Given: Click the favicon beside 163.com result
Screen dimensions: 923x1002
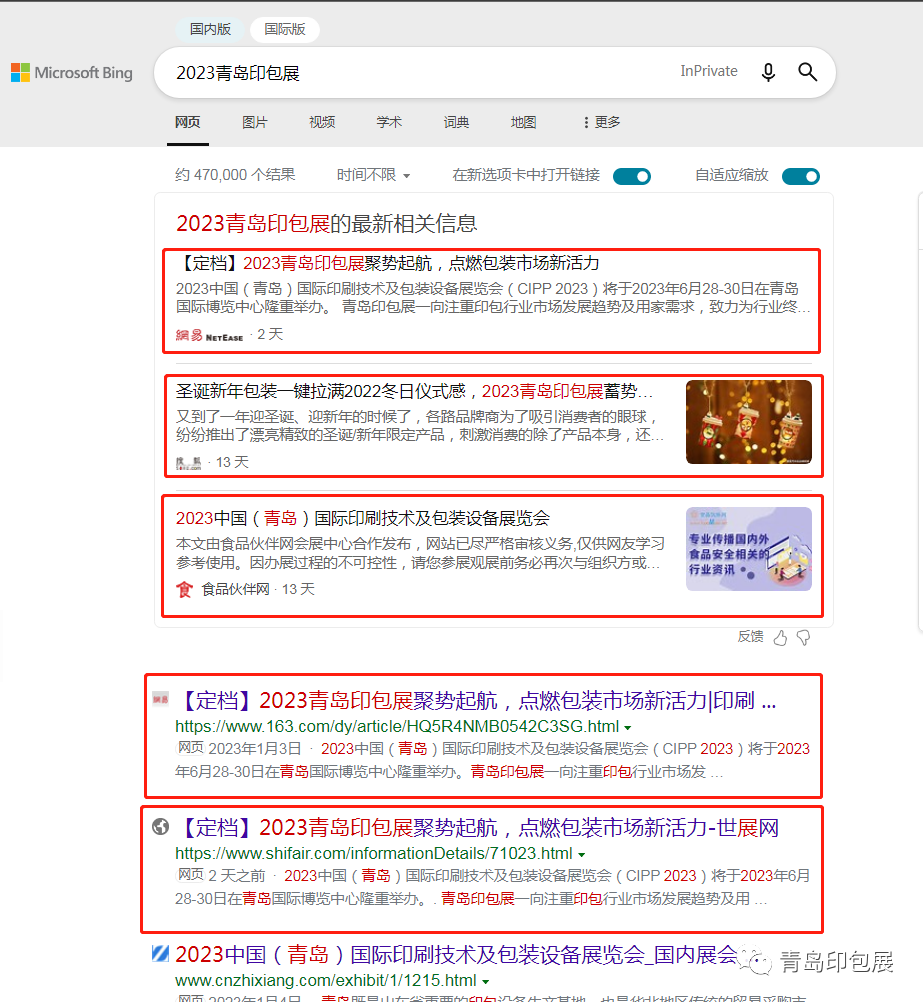Looking at the screenshot, I should pos(160,698).
